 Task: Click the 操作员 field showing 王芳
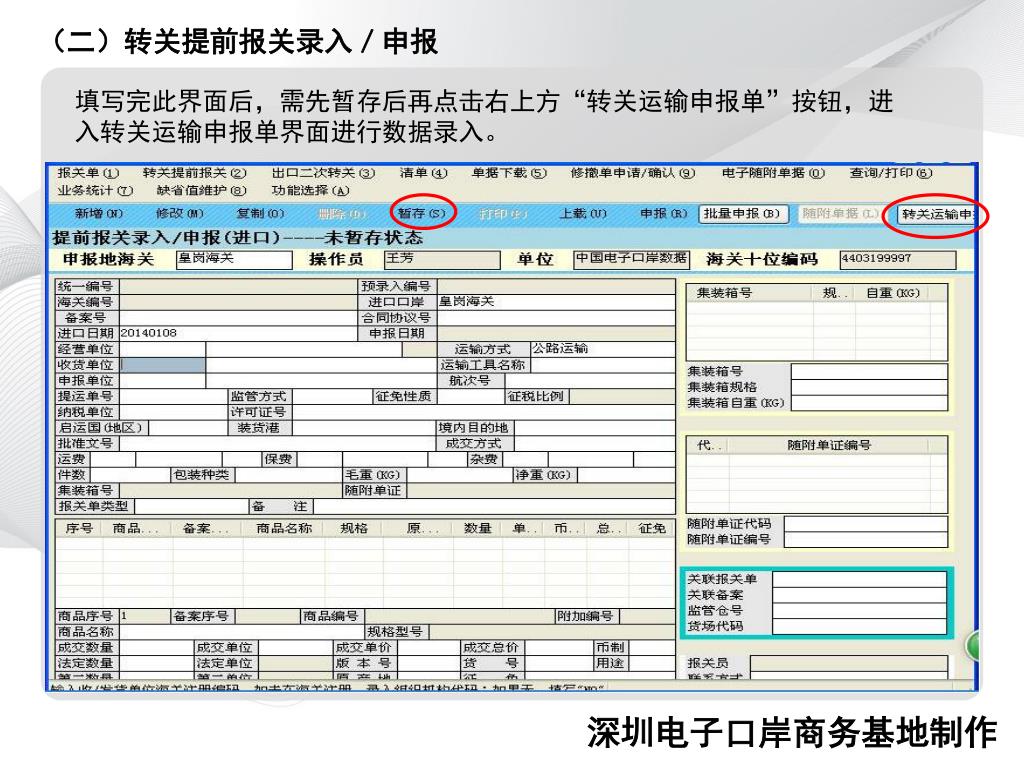pos(442,259)
